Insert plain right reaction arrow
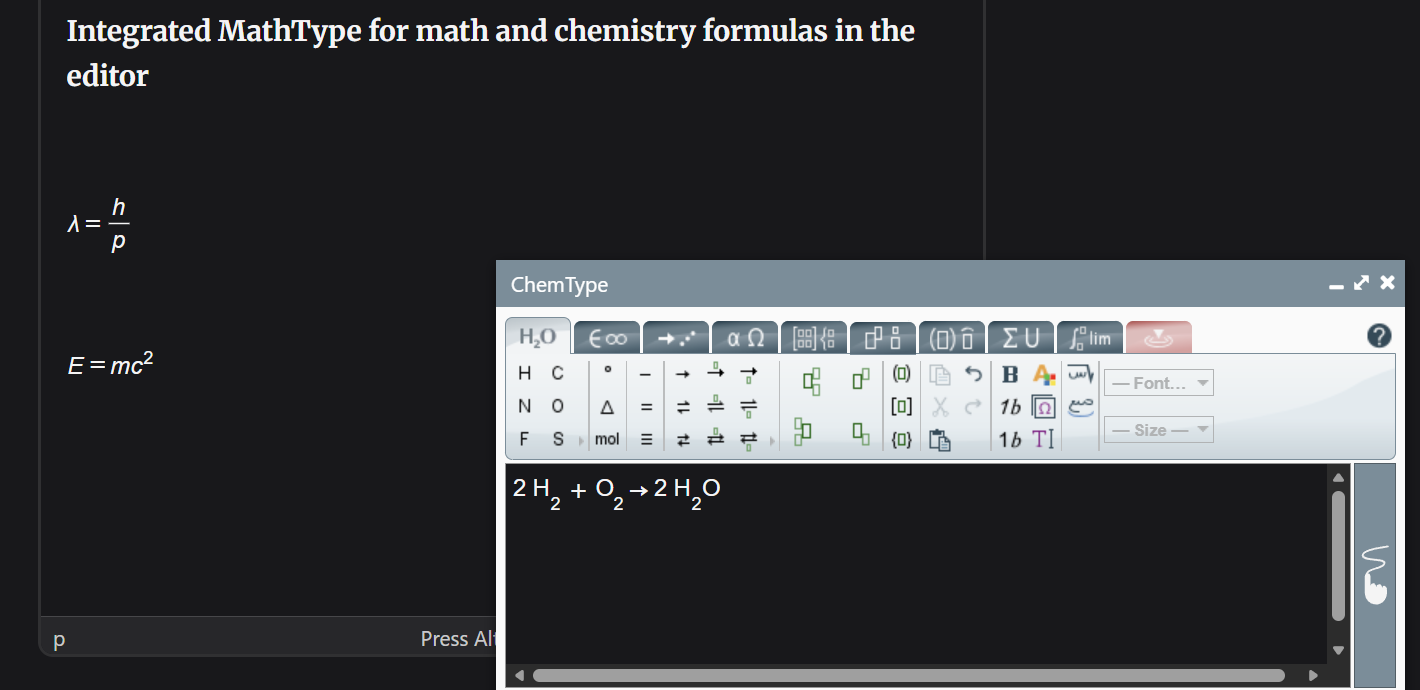The width and height of the screenshot is (1420, 690). [x=683, y=374]
